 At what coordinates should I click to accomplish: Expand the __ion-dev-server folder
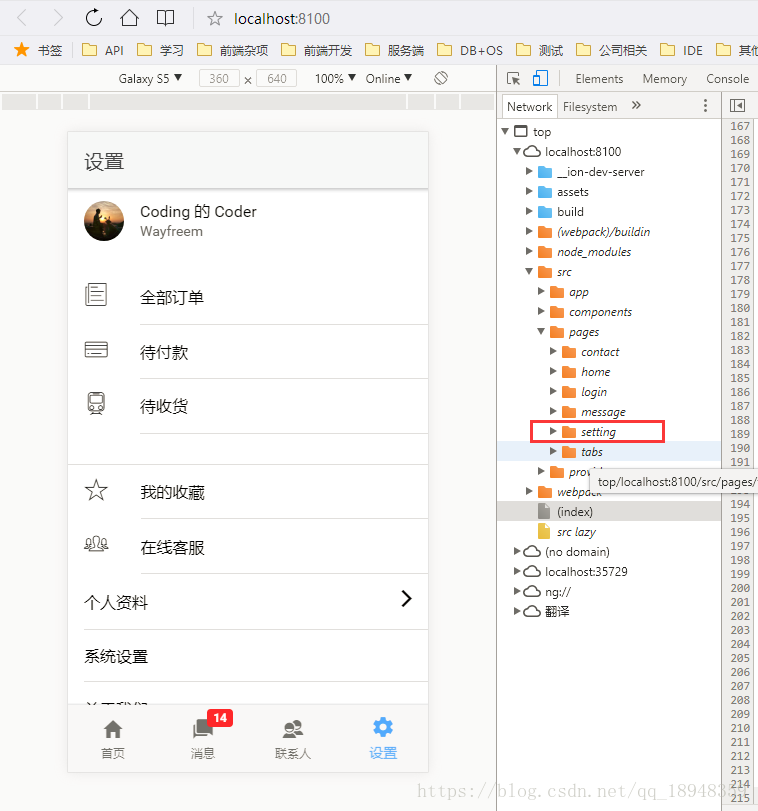click(529, 171)
